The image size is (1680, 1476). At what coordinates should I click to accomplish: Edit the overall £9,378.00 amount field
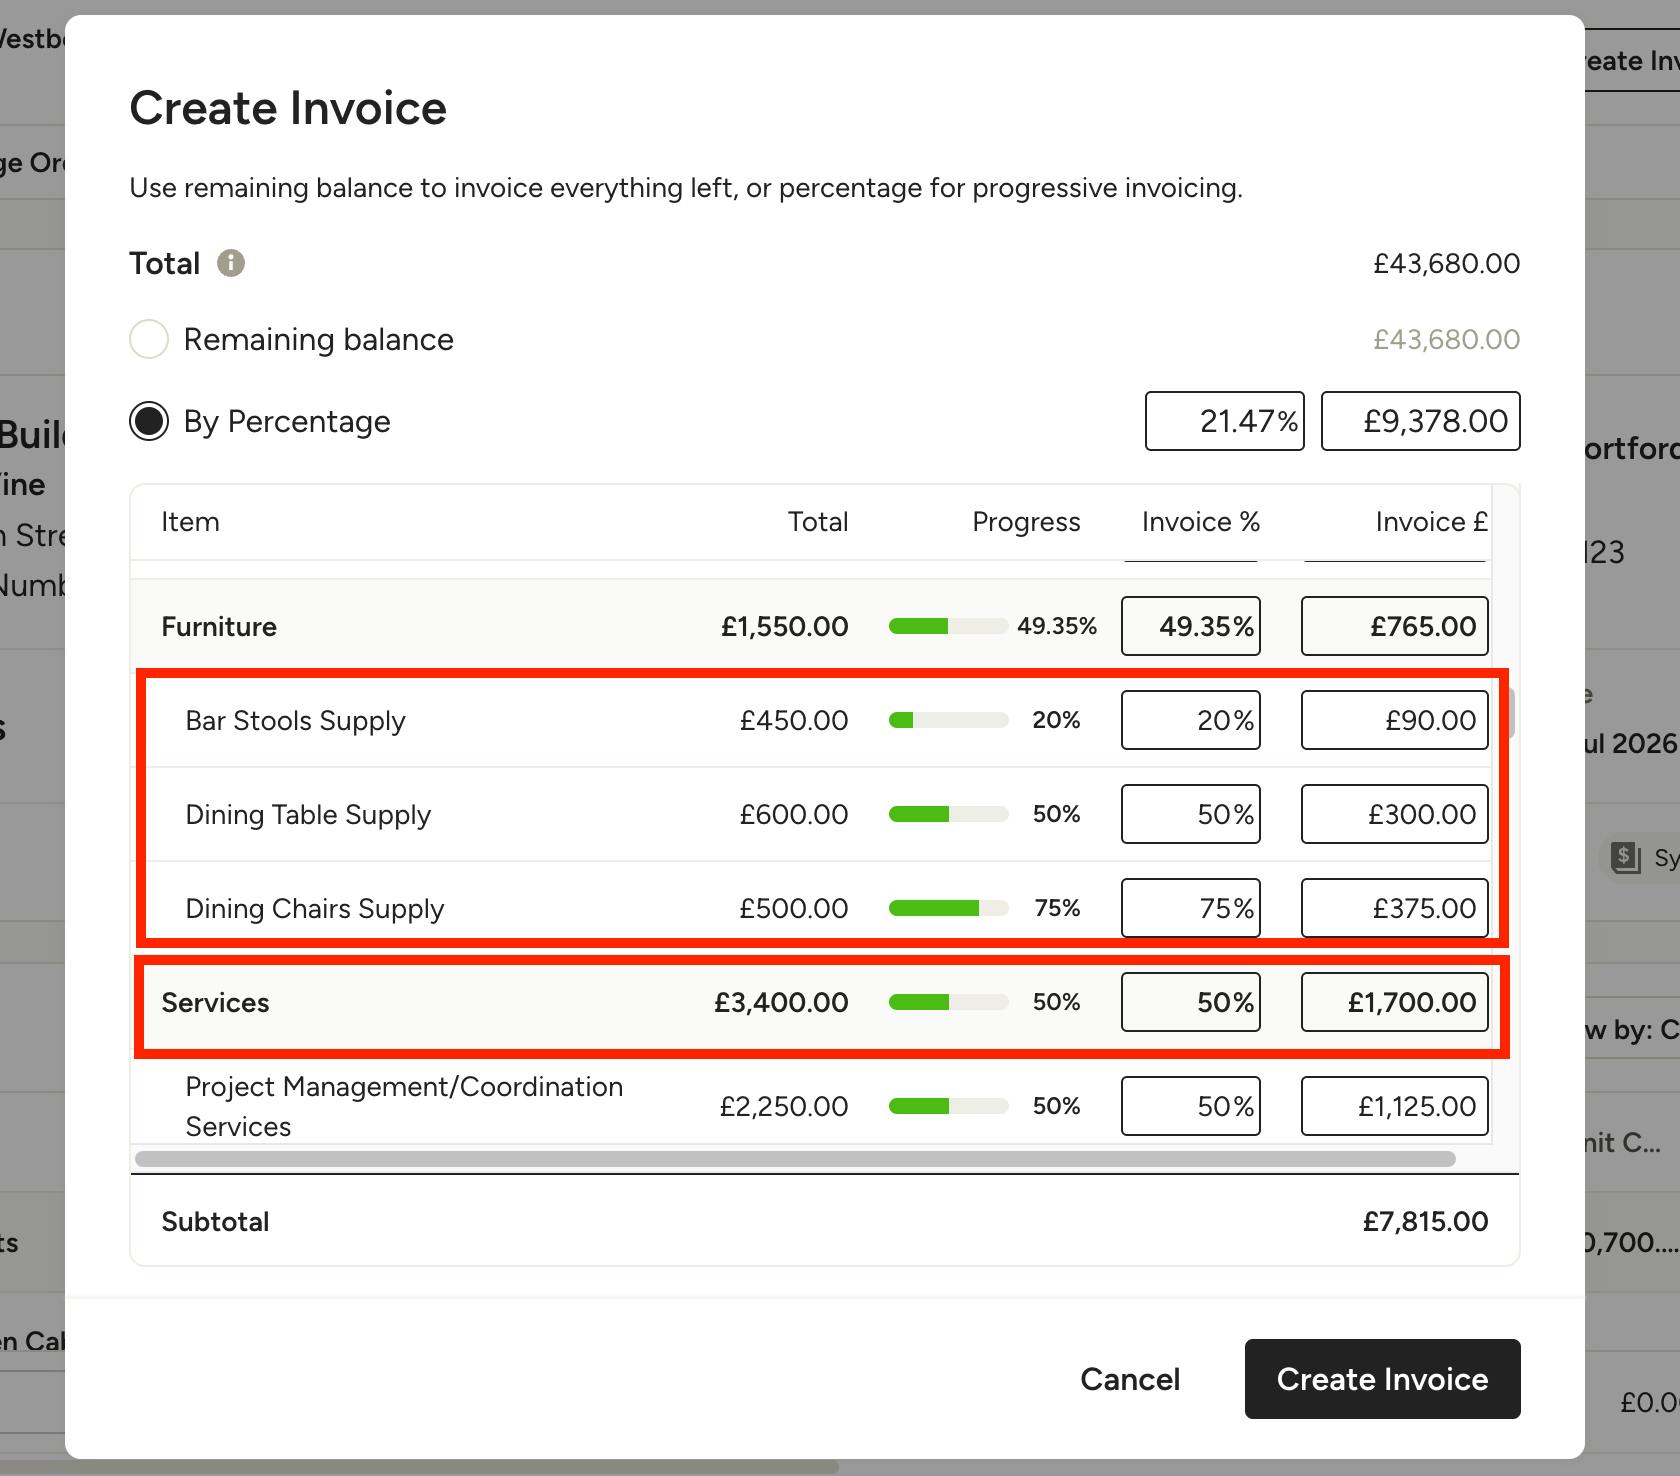pos(1421,421)
